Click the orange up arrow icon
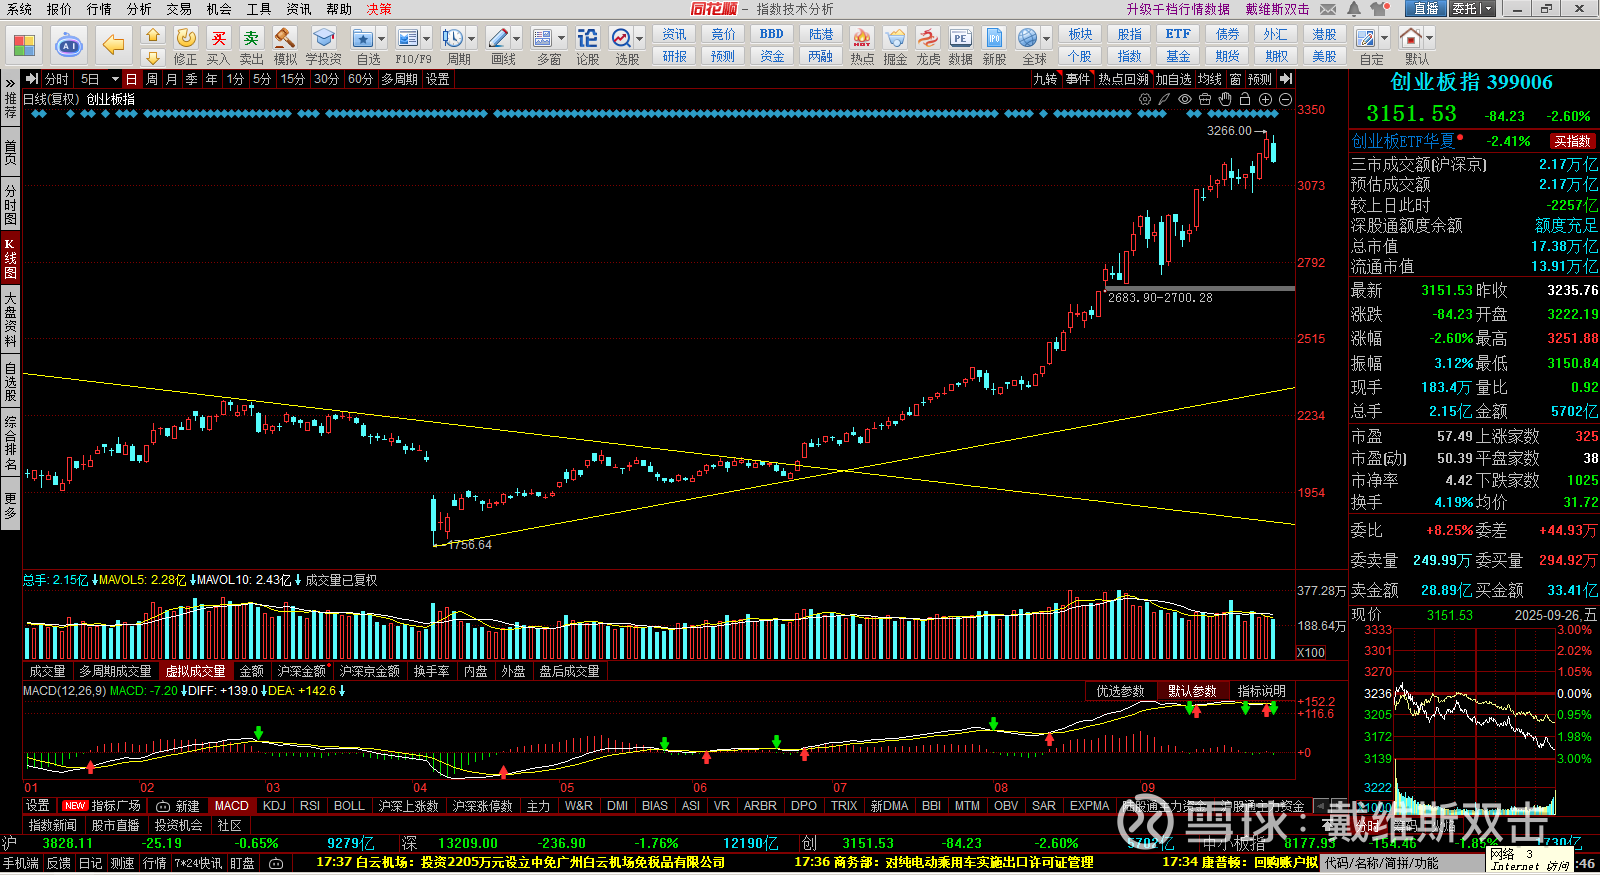The image size is (1600, 875). click(153, 36)
